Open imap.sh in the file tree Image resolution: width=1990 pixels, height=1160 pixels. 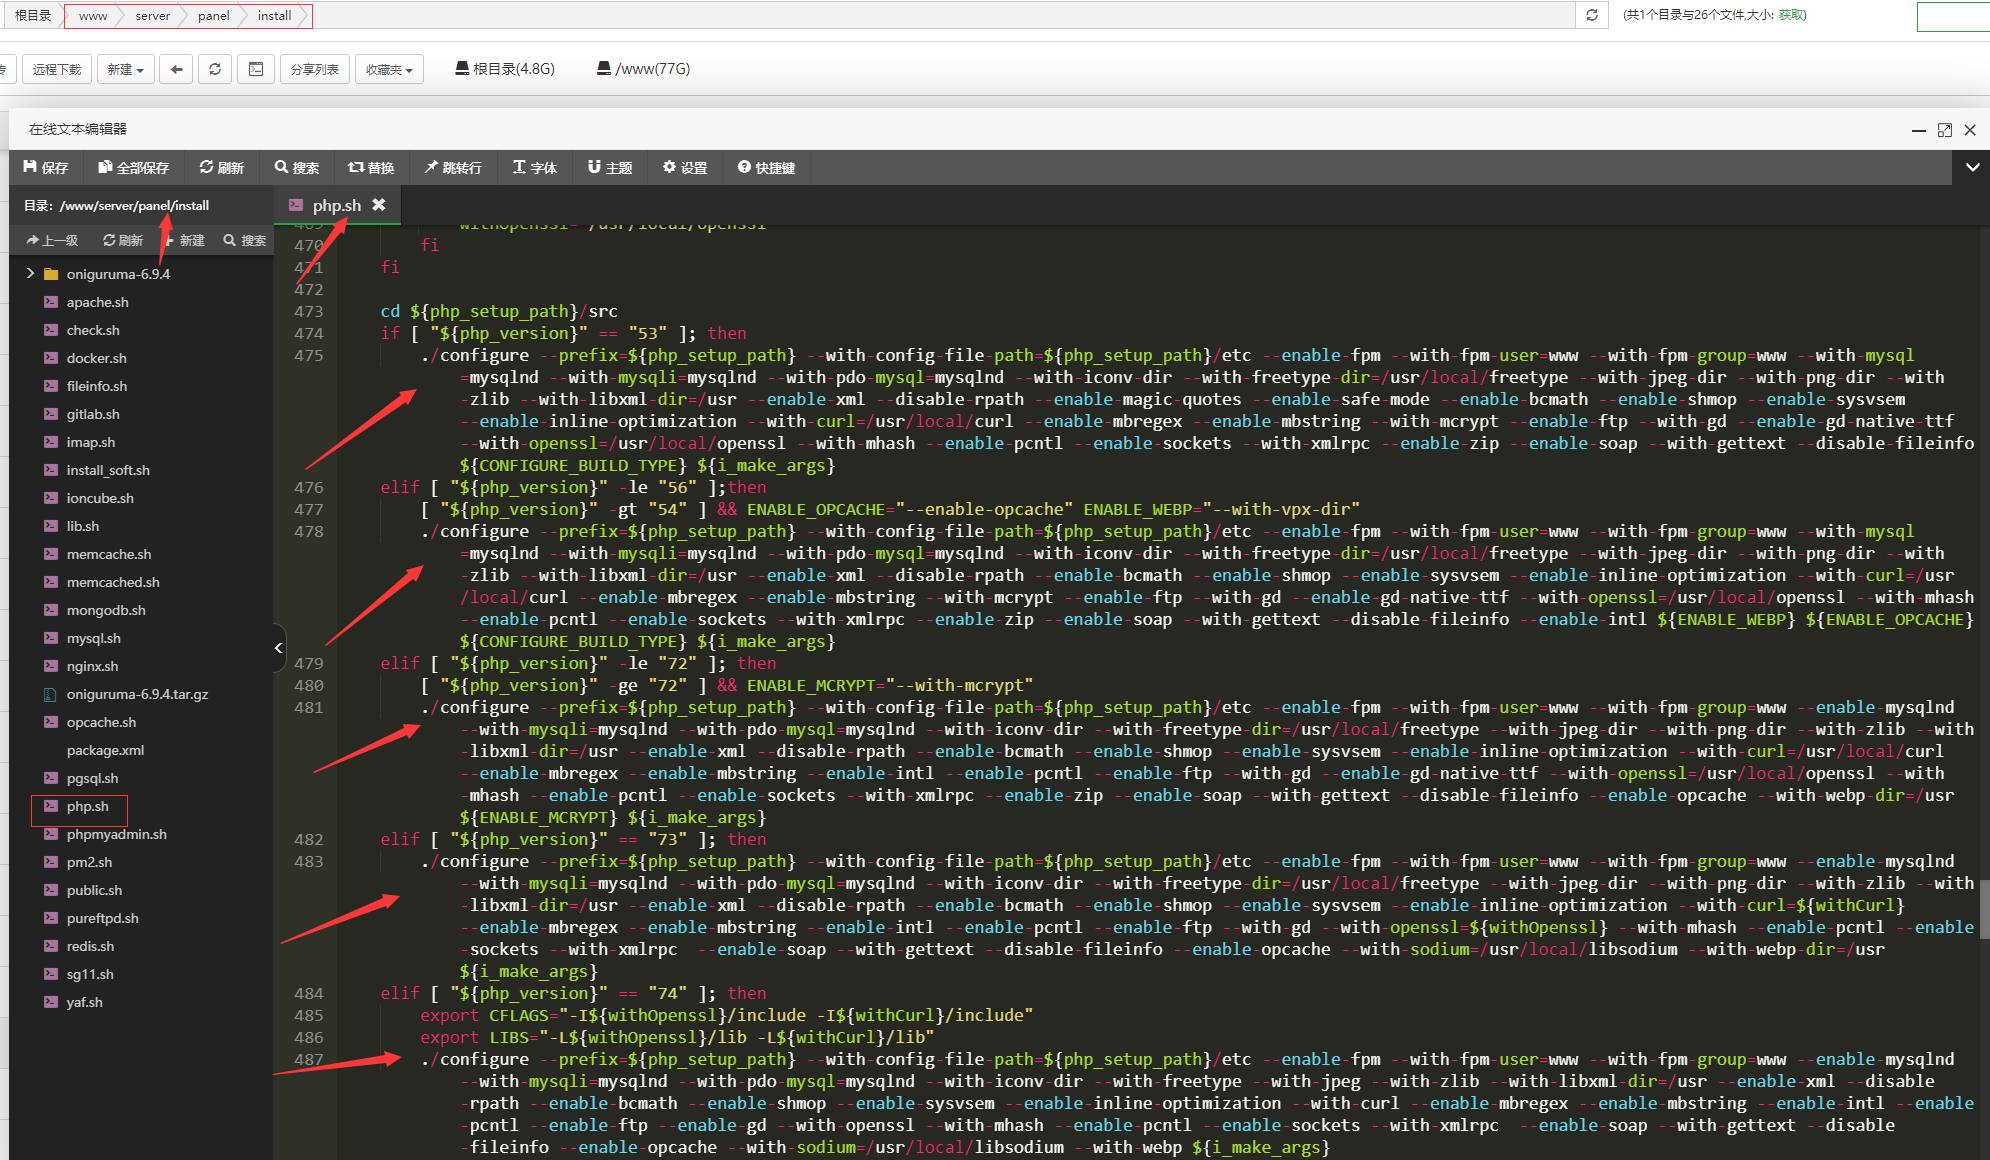coord(91,442)
